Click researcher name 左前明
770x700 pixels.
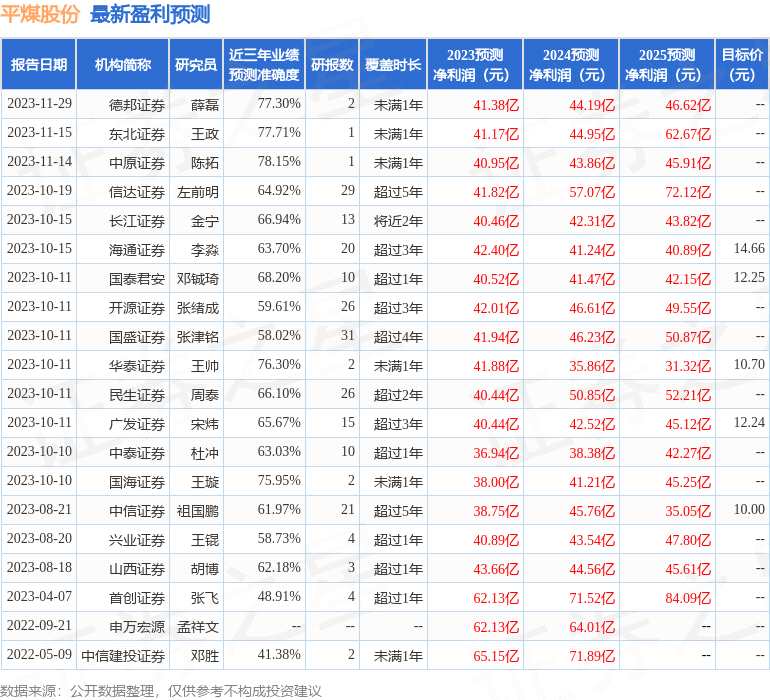pos(198,192)
